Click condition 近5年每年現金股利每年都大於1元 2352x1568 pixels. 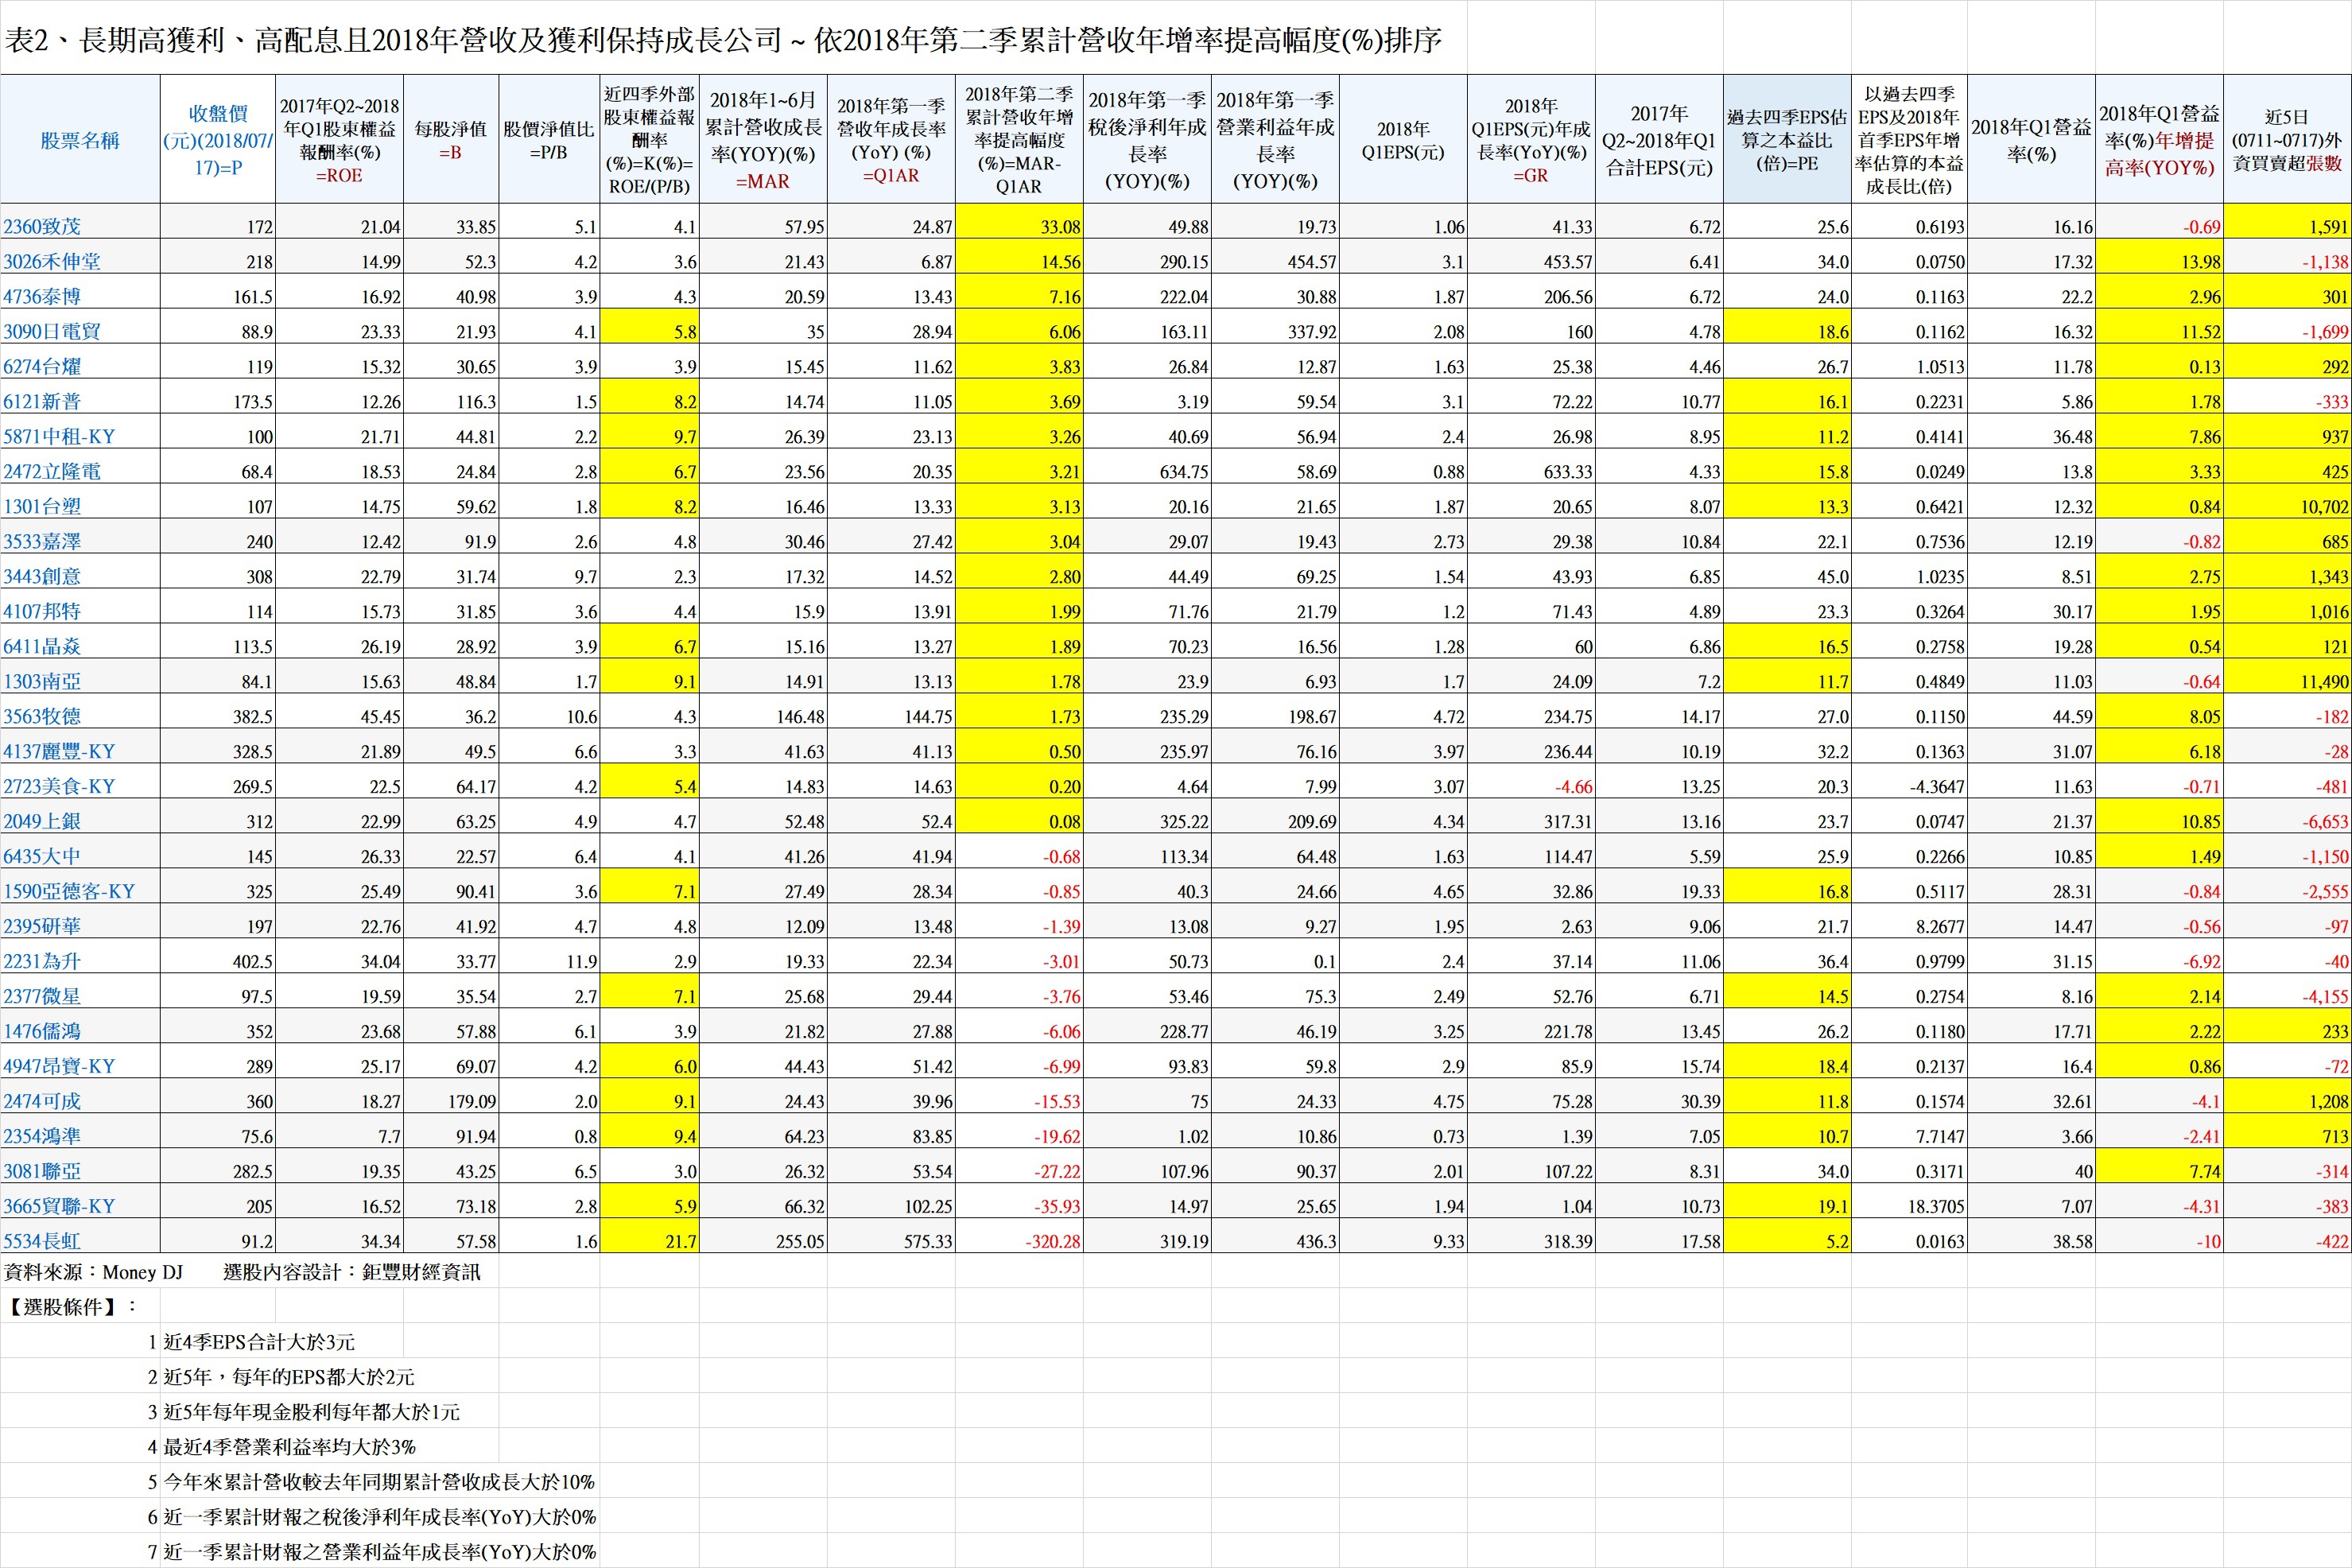click(312, 1412)
